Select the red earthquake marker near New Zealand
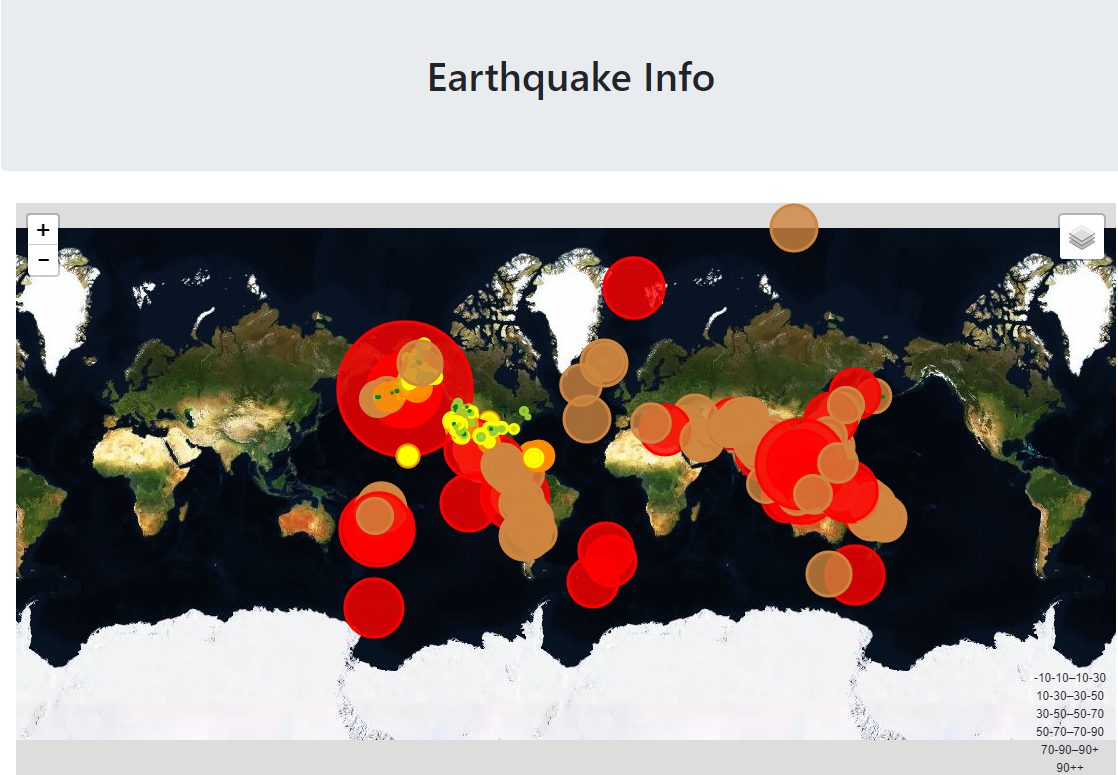The height and width of the screenshot is (775, 1118). pos(862,572)
